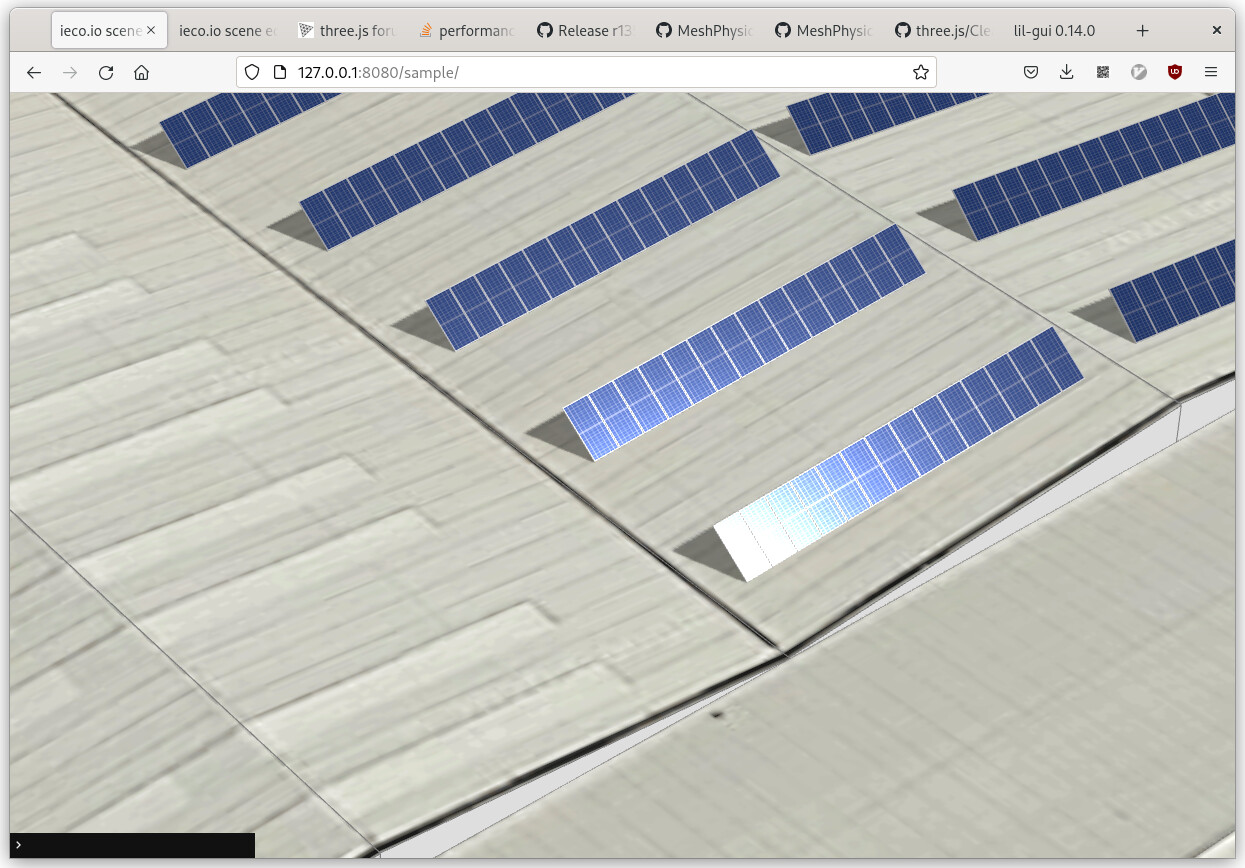Expand the collapsed lil-gui panel chevron
This screenshot has width=1245, height=868.
point(18,845)
